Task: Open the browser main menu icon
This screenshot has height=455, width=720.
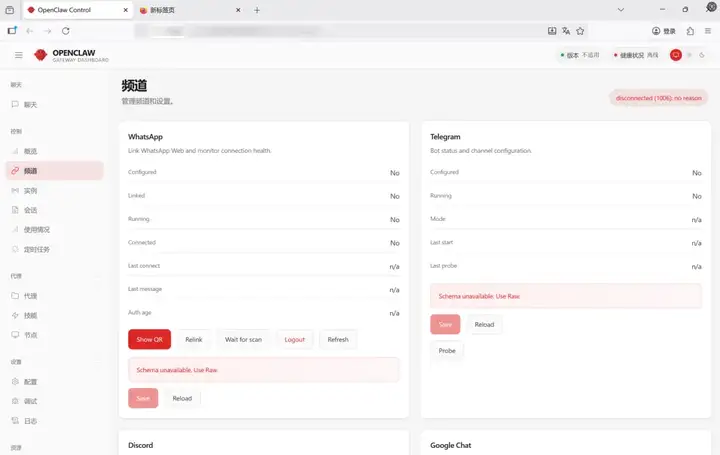Action: 708,31
